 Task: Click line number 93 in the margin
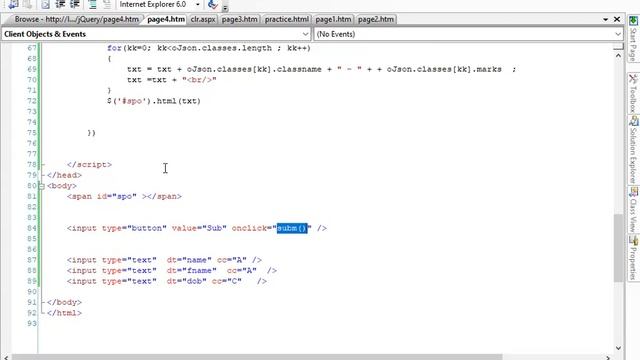click(x=32, y=324)
